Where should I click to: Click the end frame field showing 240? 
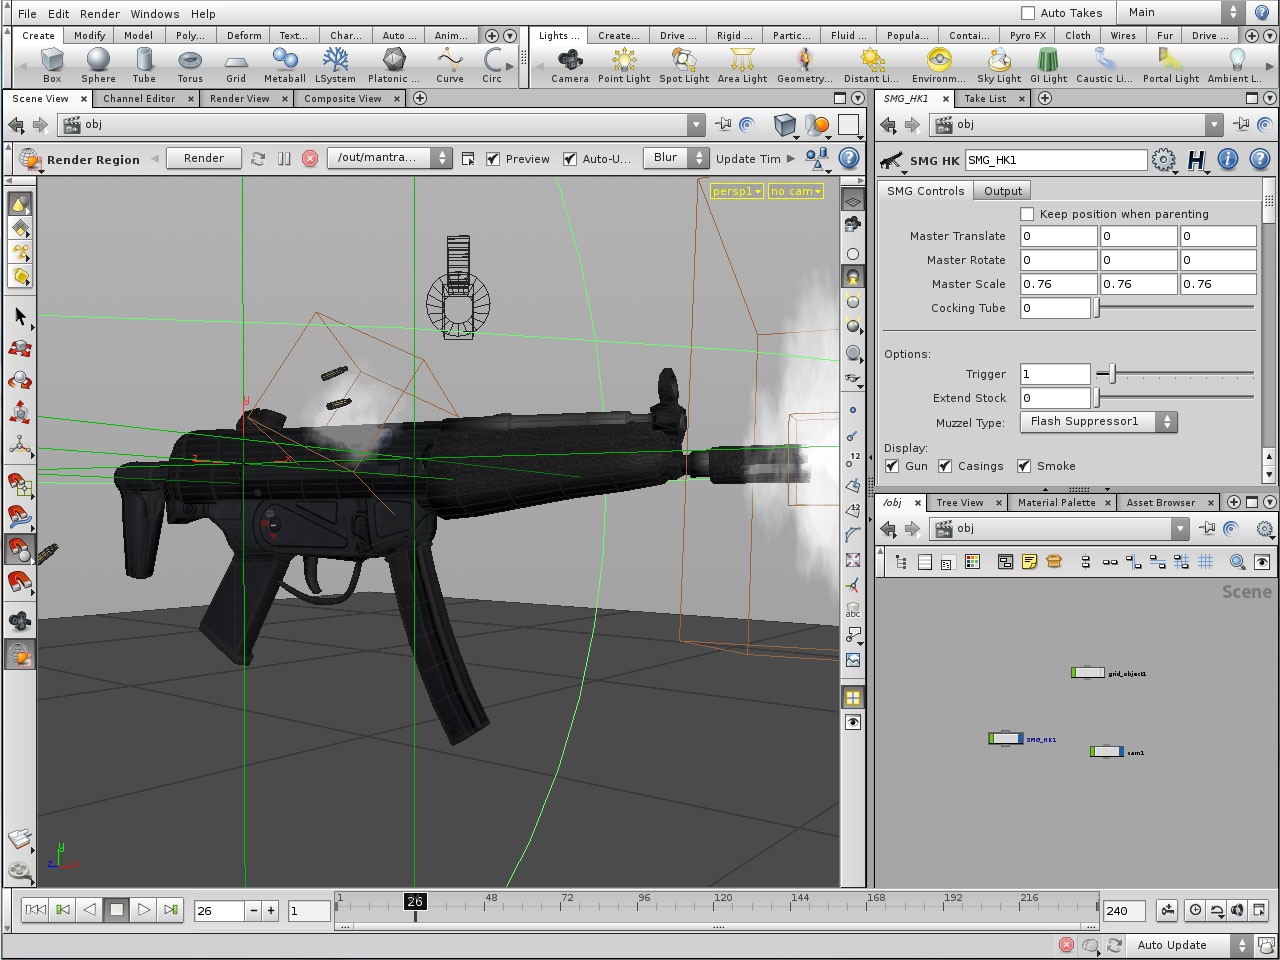(x=1123, y=911)
